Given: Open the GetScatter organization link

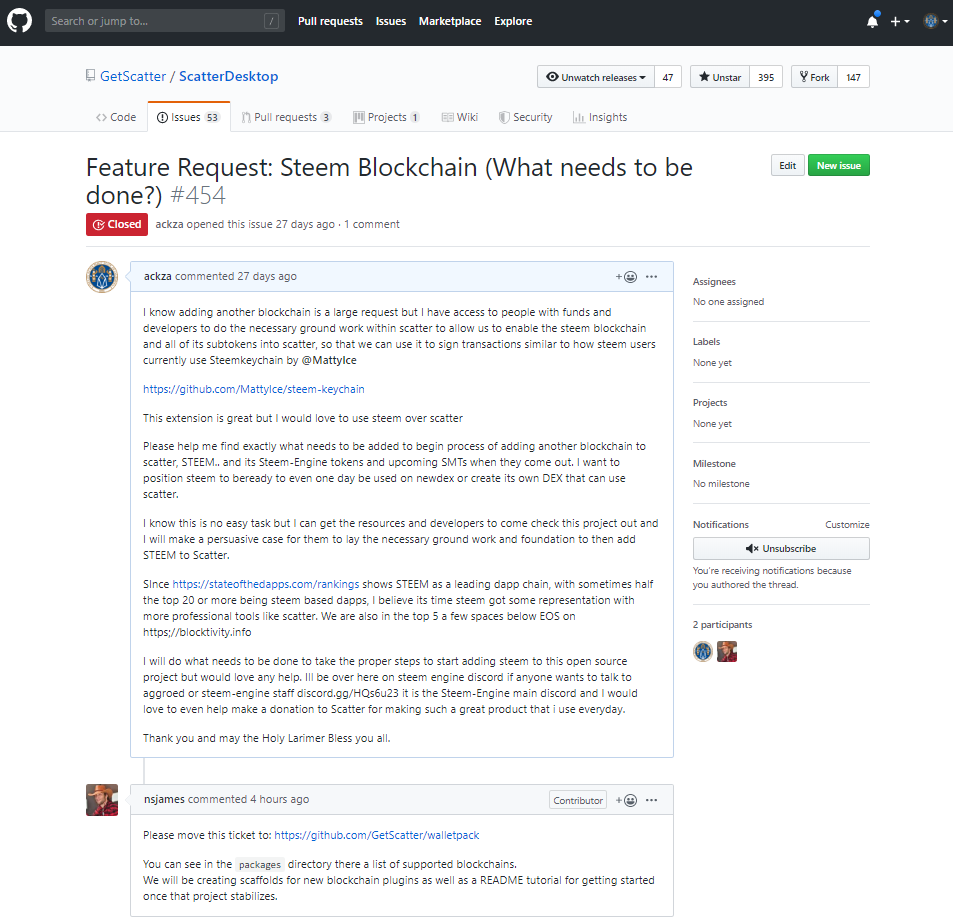Looking at the screenshot, I should 133,77.
